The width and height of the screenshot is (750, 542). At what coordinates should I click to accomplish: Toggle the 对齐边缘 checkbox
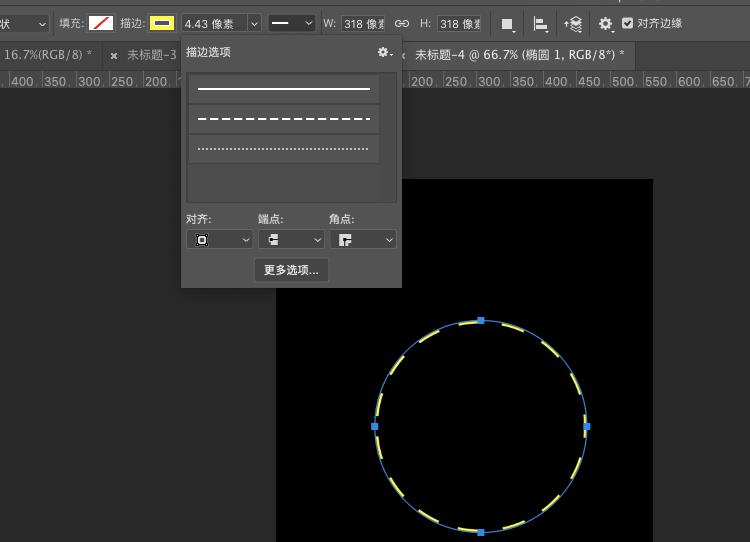click(627, 23)
